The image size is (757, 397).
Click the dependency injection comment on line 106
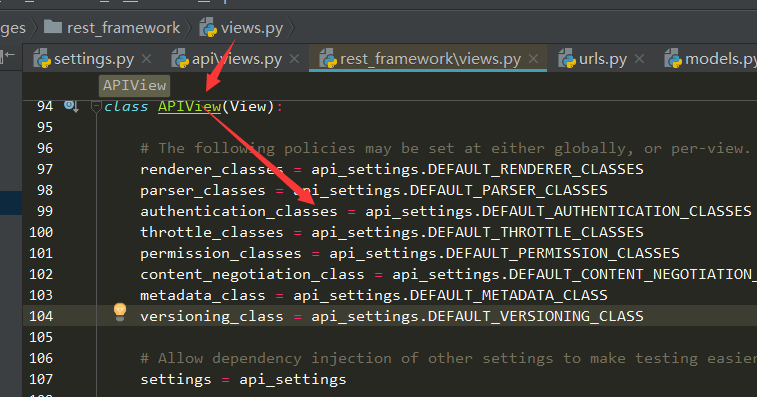point(449,358)
